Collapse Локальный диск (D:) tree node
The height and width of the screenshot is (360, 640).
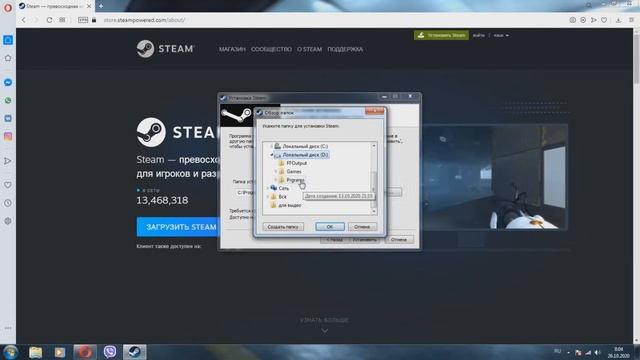(271, 155)
